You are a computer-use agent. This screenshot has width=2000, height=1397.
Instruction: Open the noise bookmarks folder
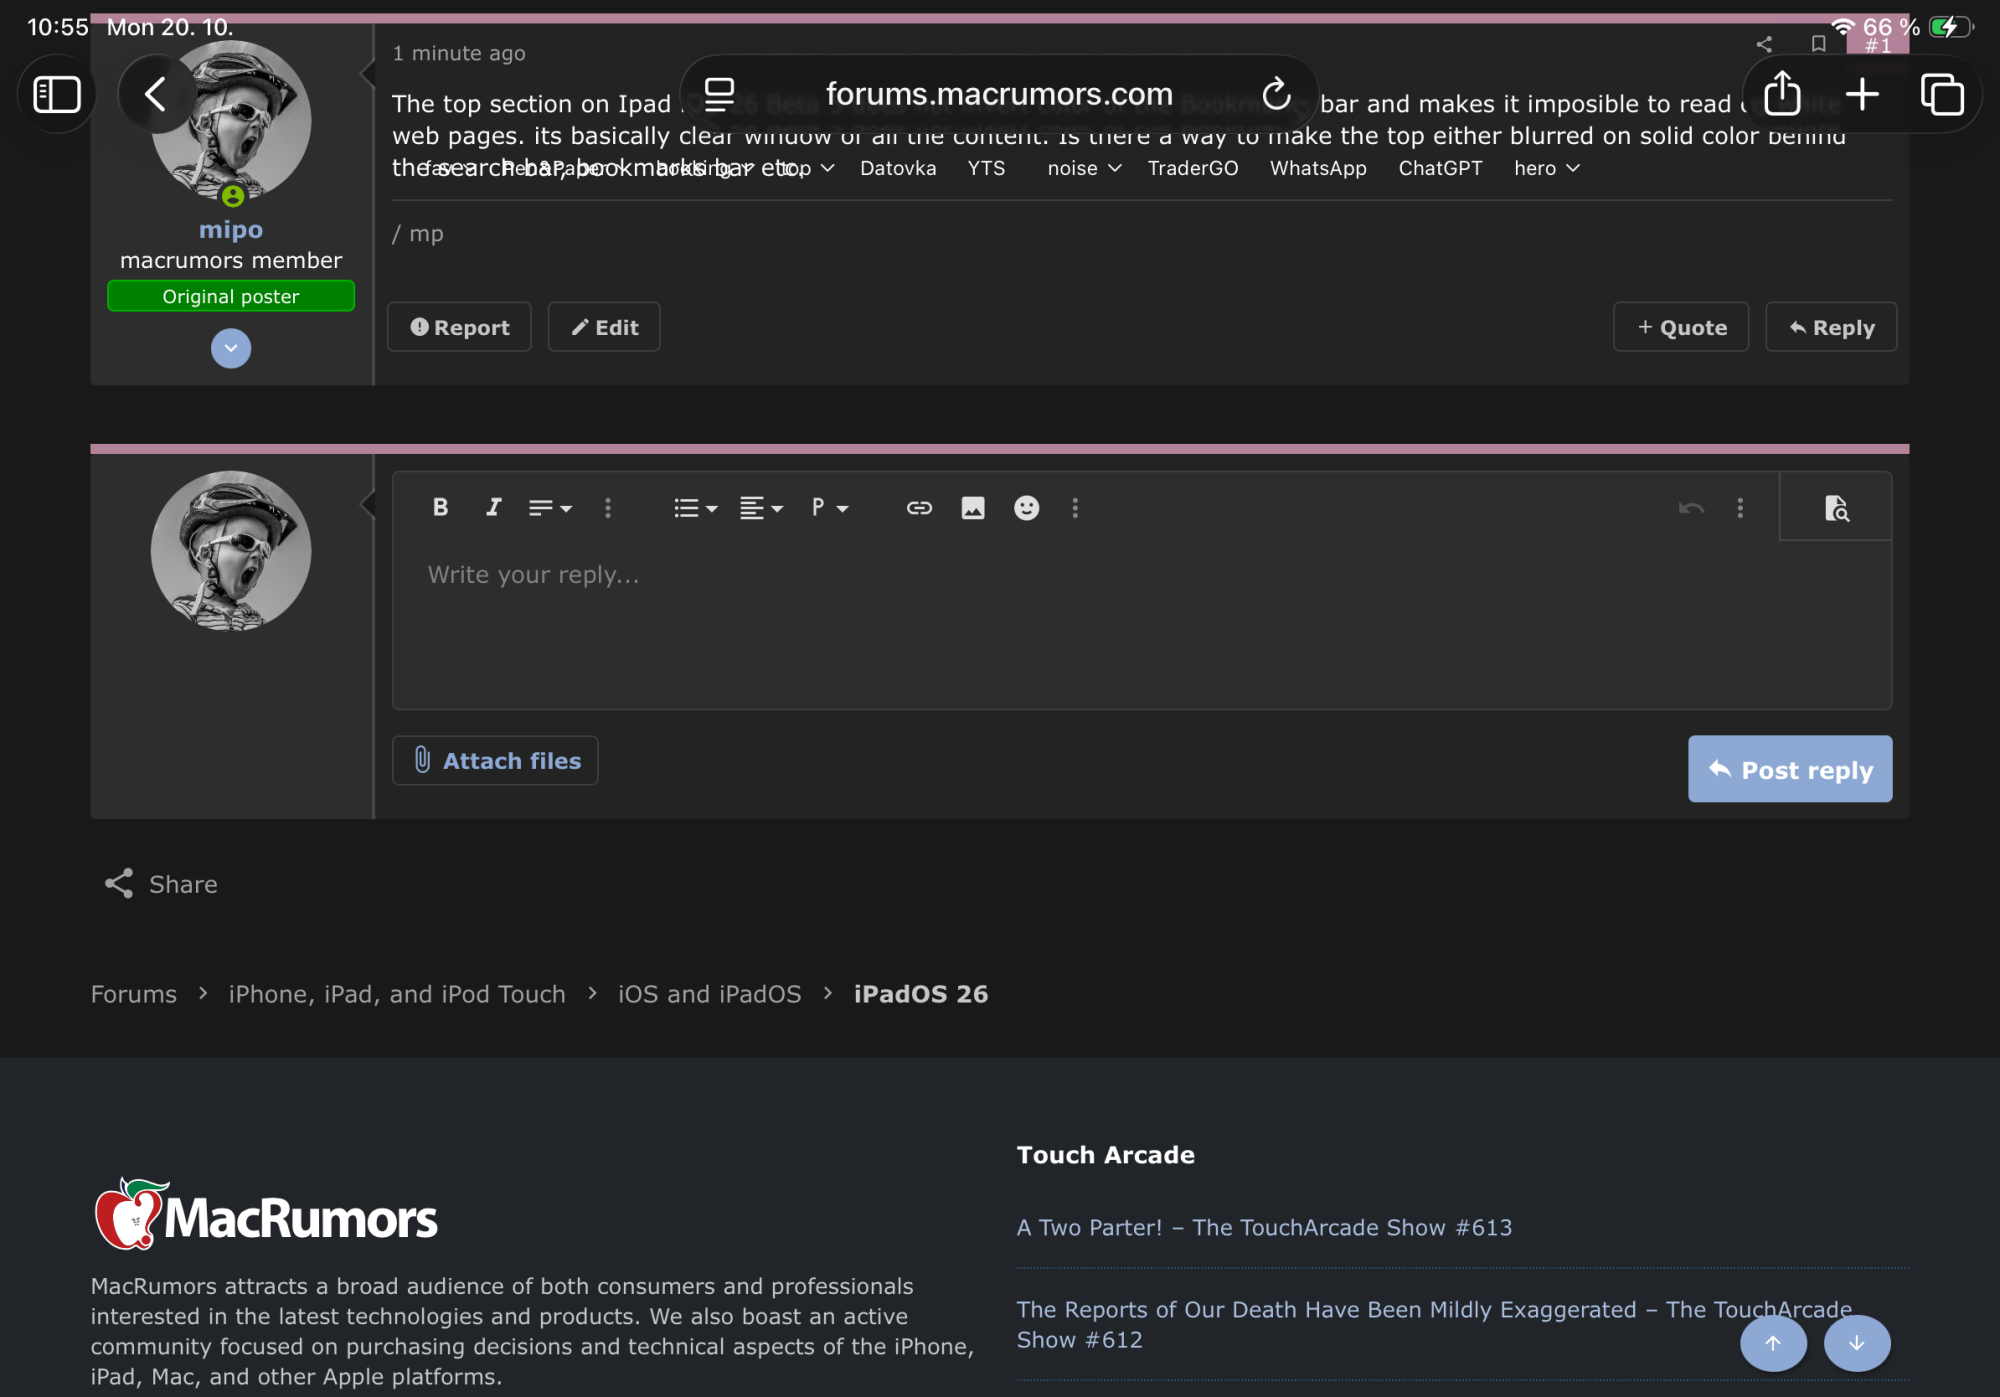[1083, 168]
